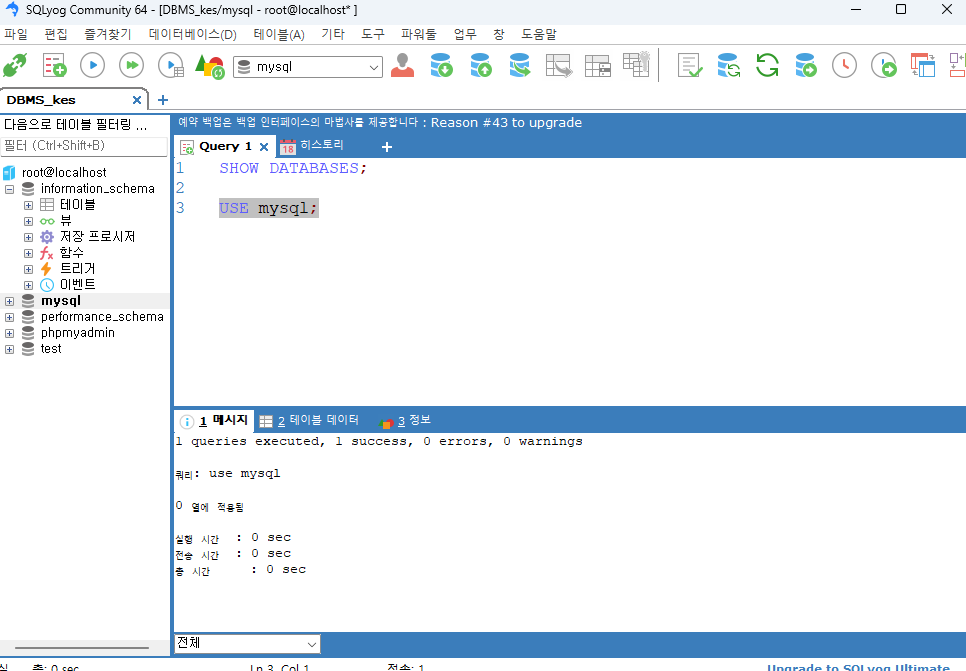
Task: Expand the mysql database node
Action: (9, 301)
